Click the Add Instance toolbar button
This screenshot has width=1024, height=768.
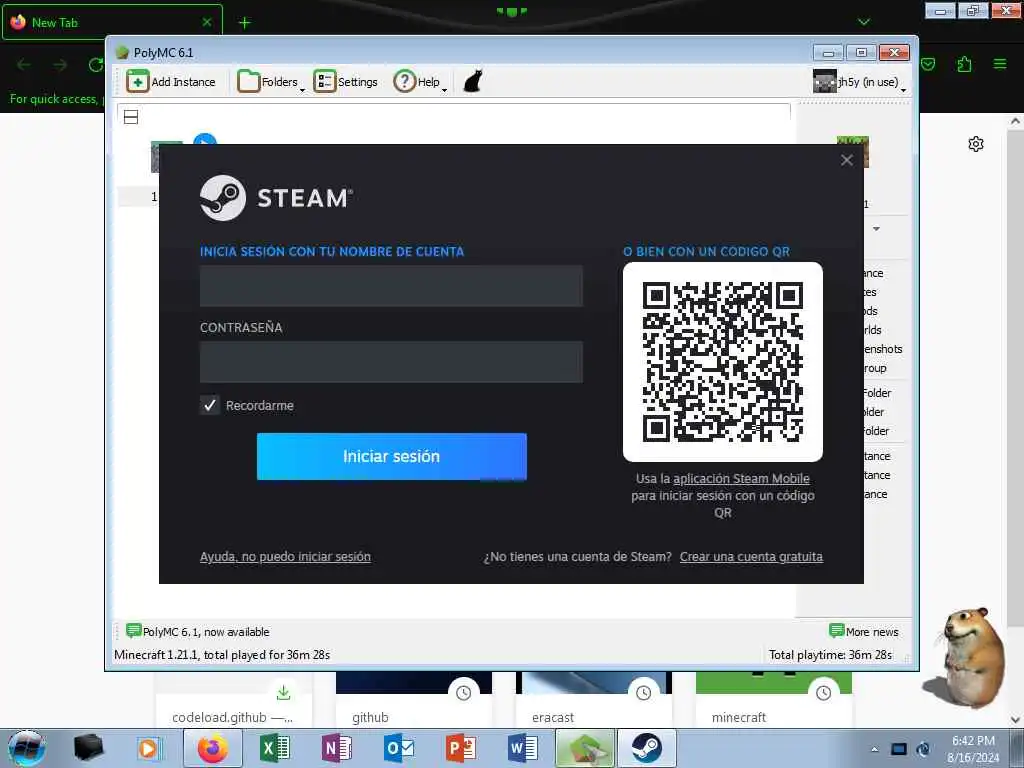(171, 82)
